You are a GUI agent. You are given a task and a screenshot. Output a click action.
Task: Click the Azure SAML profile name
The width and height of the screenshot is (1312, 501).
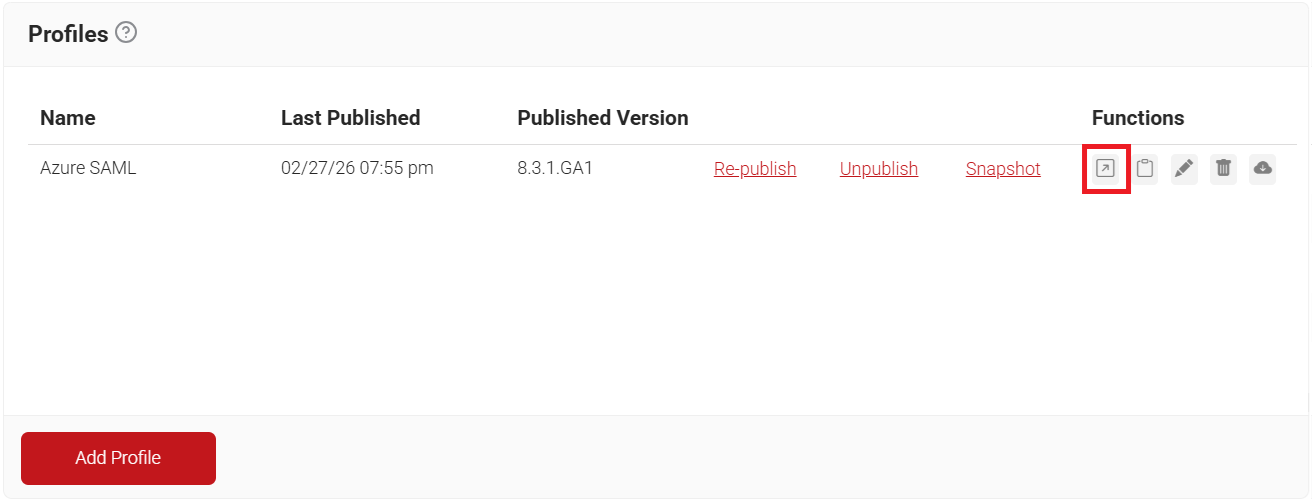88,168
